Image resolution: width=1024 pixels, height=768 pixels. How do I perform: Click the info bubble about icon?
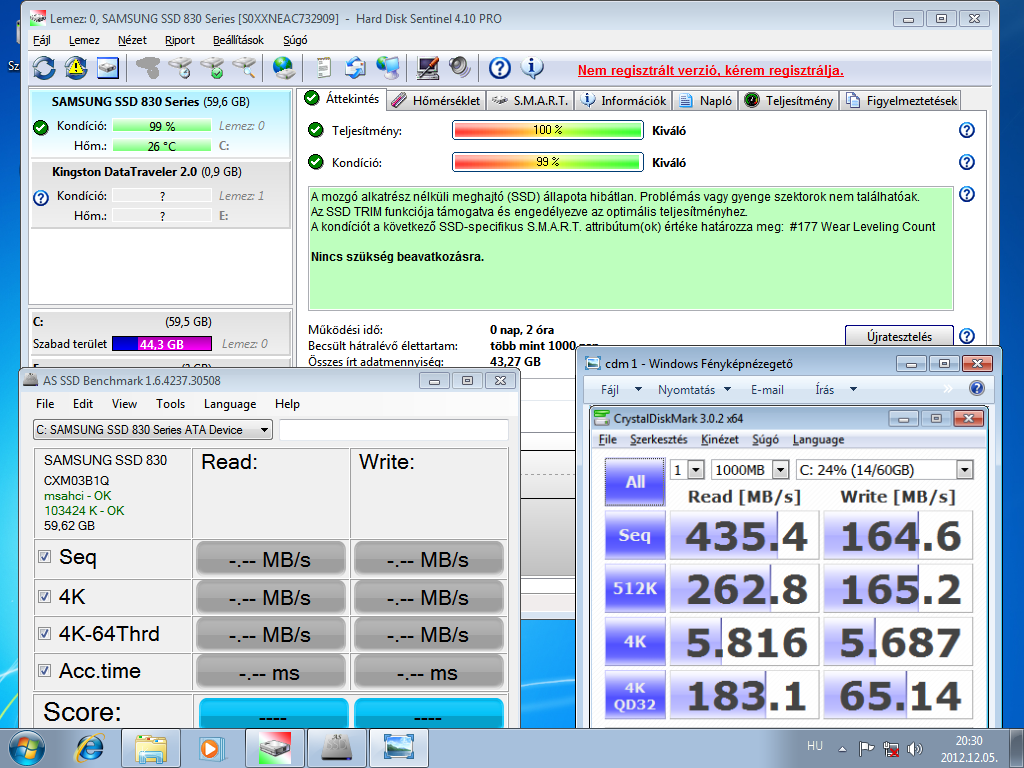click(532, 68)
